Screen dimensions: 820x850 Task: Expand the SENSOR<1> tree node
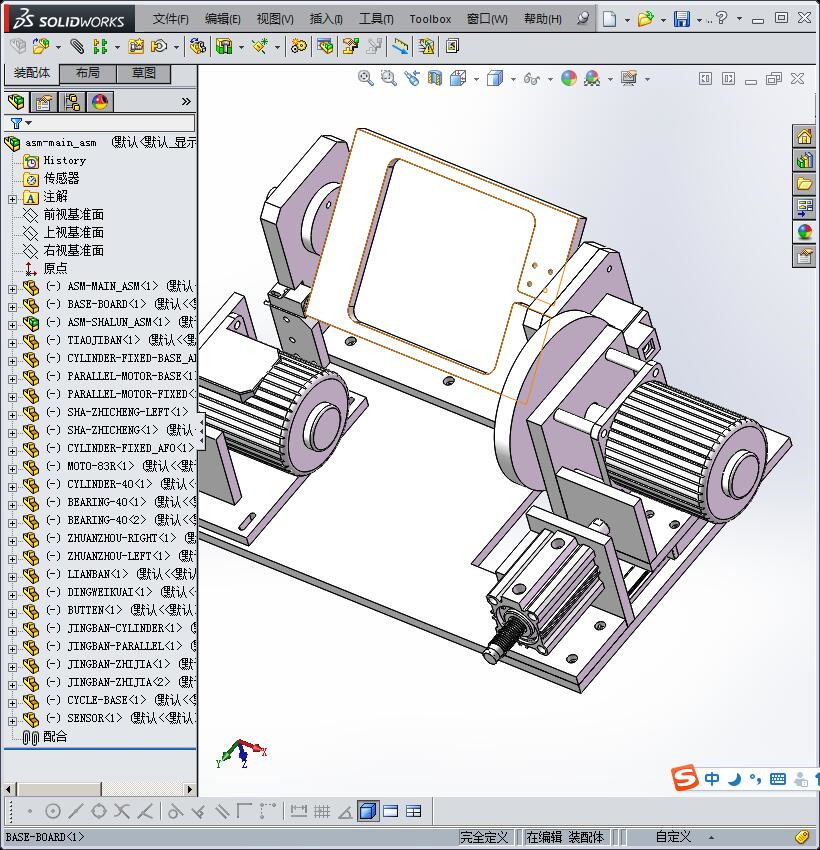[12, 721]
